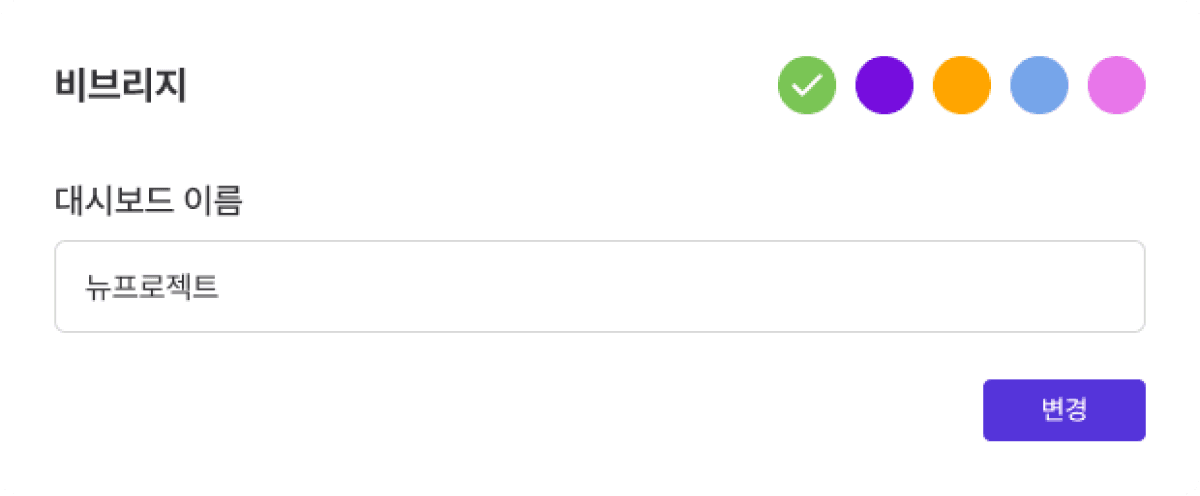Place cursor in the dashboard name textbox
The height and width of the screenshot is (496, 1200).
(x=599, y=286)
